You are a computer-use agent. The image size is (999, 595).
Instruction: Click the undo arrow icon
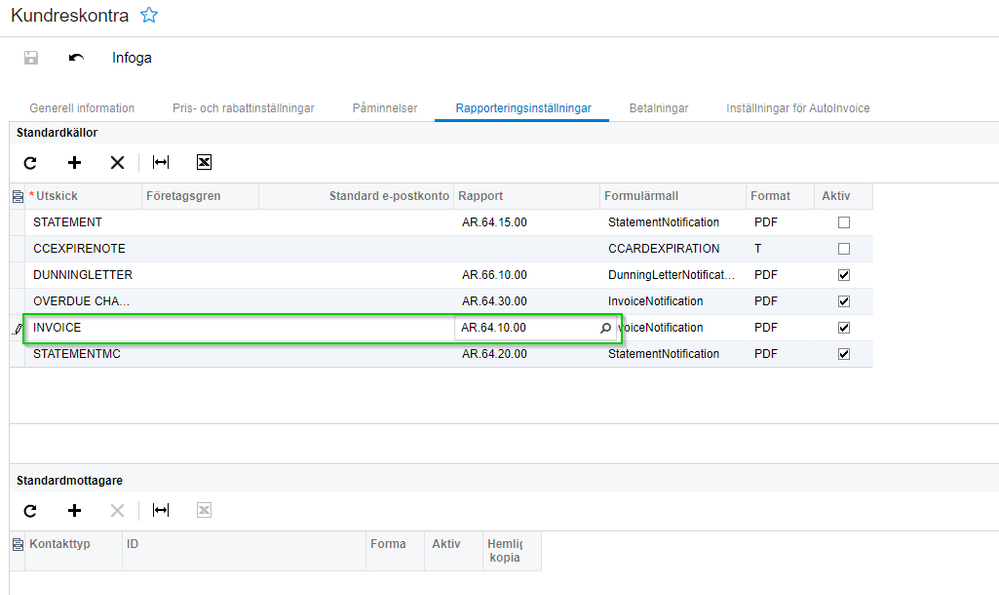pos(76,58)
